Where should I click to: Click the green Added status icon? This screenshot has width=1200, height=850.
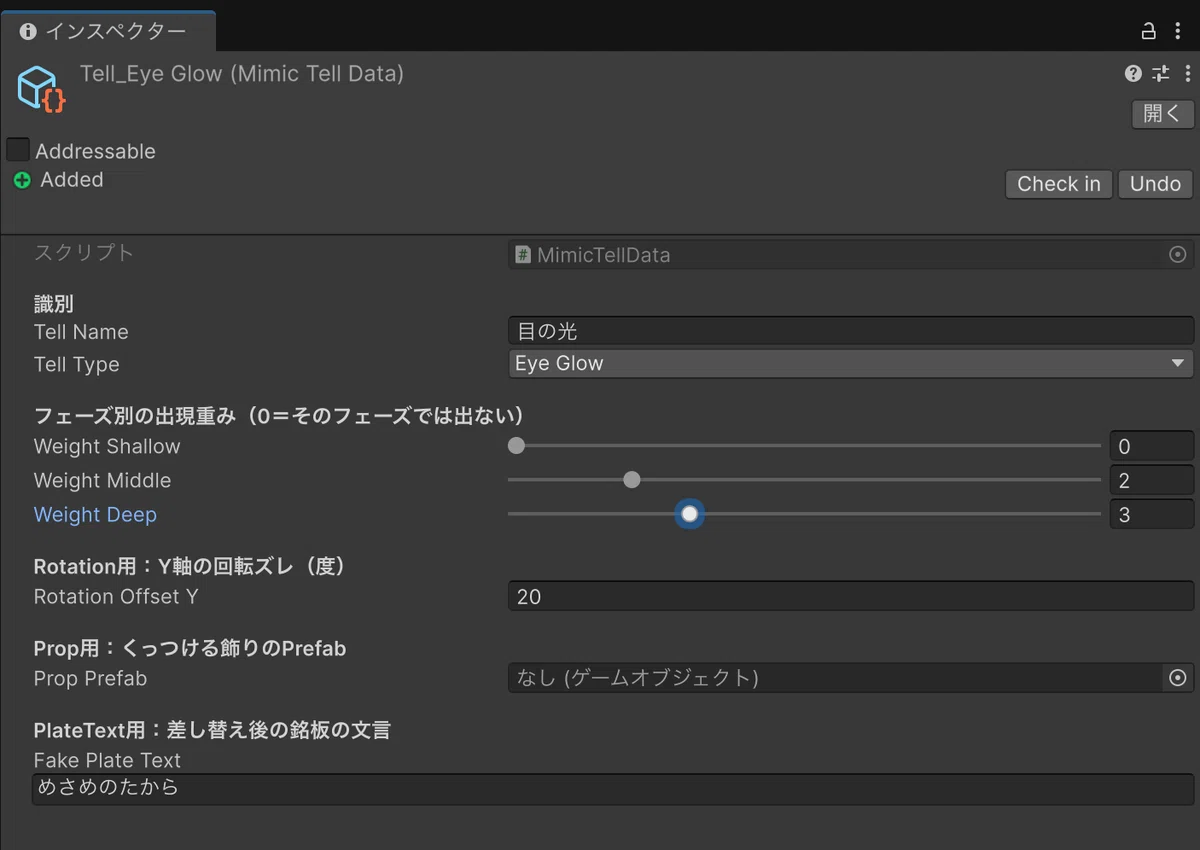pos(22,181)
